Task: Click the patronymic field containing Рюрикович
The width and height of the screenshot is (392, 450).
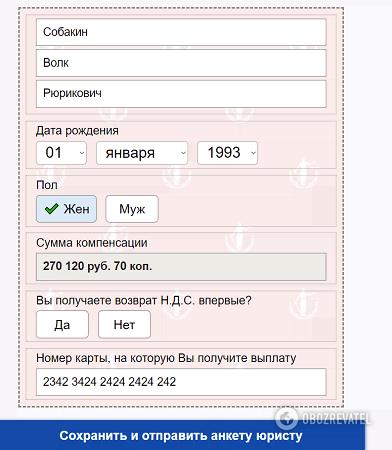Action: pyautogui.click(x=181, y=94)
